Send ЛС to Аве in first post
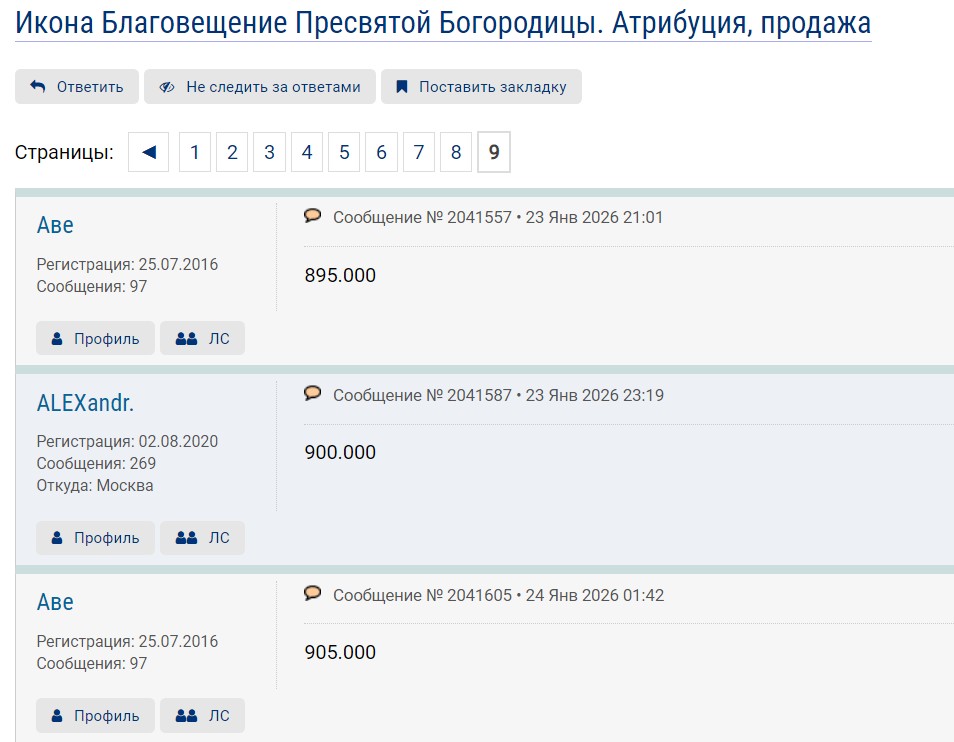Image resolution: width=954 pixels, height=742 pixels. coord(202,338)
